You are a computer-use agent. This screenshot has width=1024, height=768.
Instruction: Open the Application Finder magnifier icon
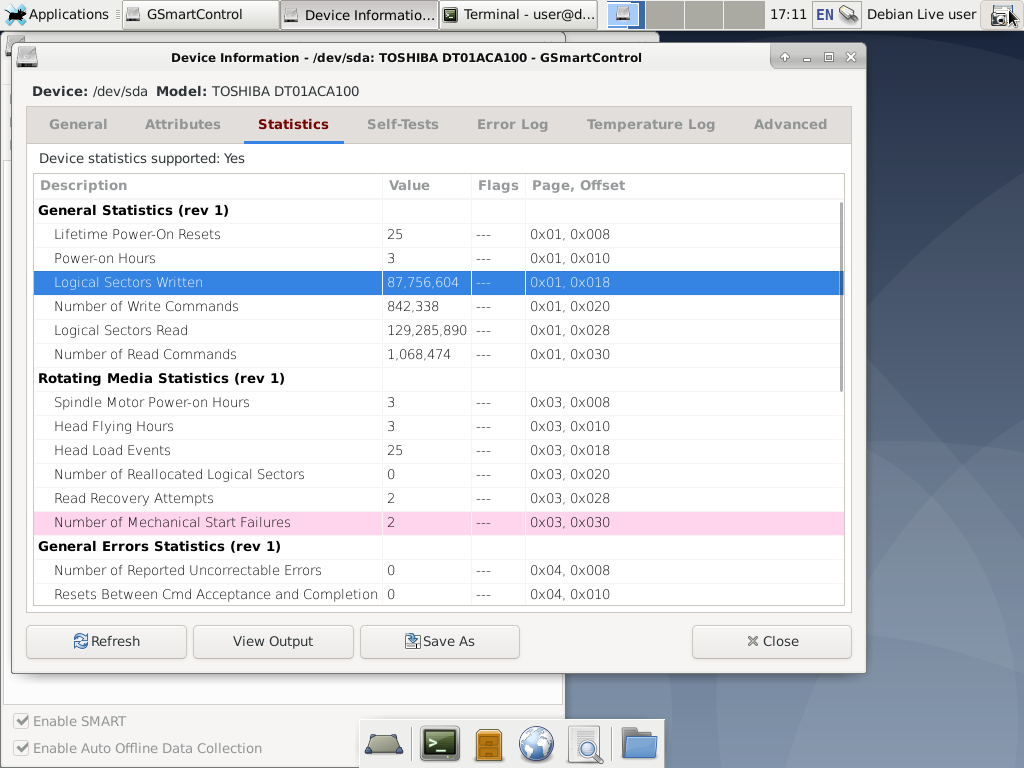pyautogui.click(x=586, y=744)
